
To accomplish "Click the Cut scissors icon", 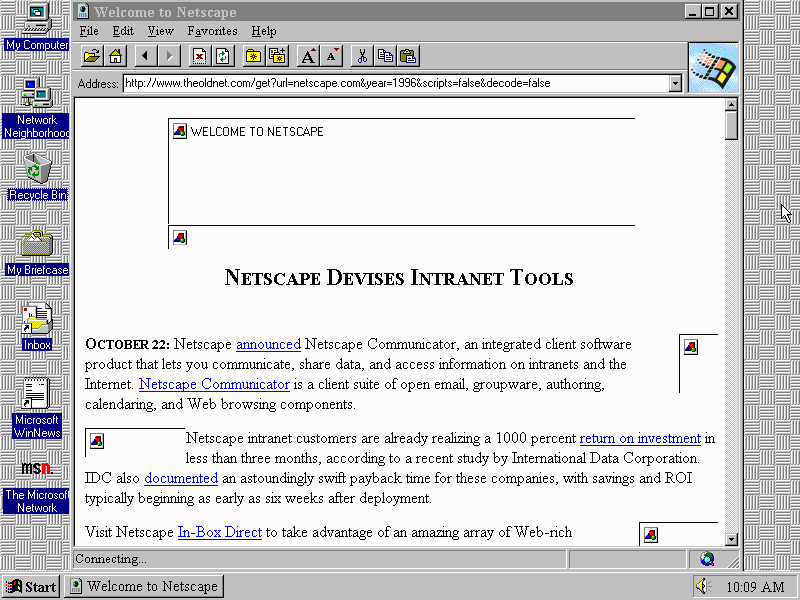I will click(x=362, y=56).
